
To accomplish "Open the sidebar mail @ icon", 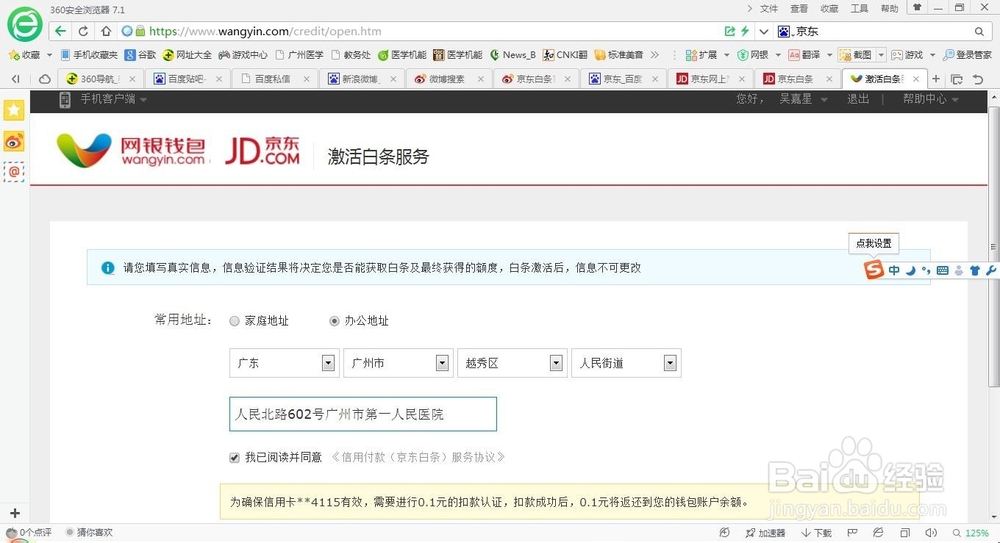I will (14, 172).
